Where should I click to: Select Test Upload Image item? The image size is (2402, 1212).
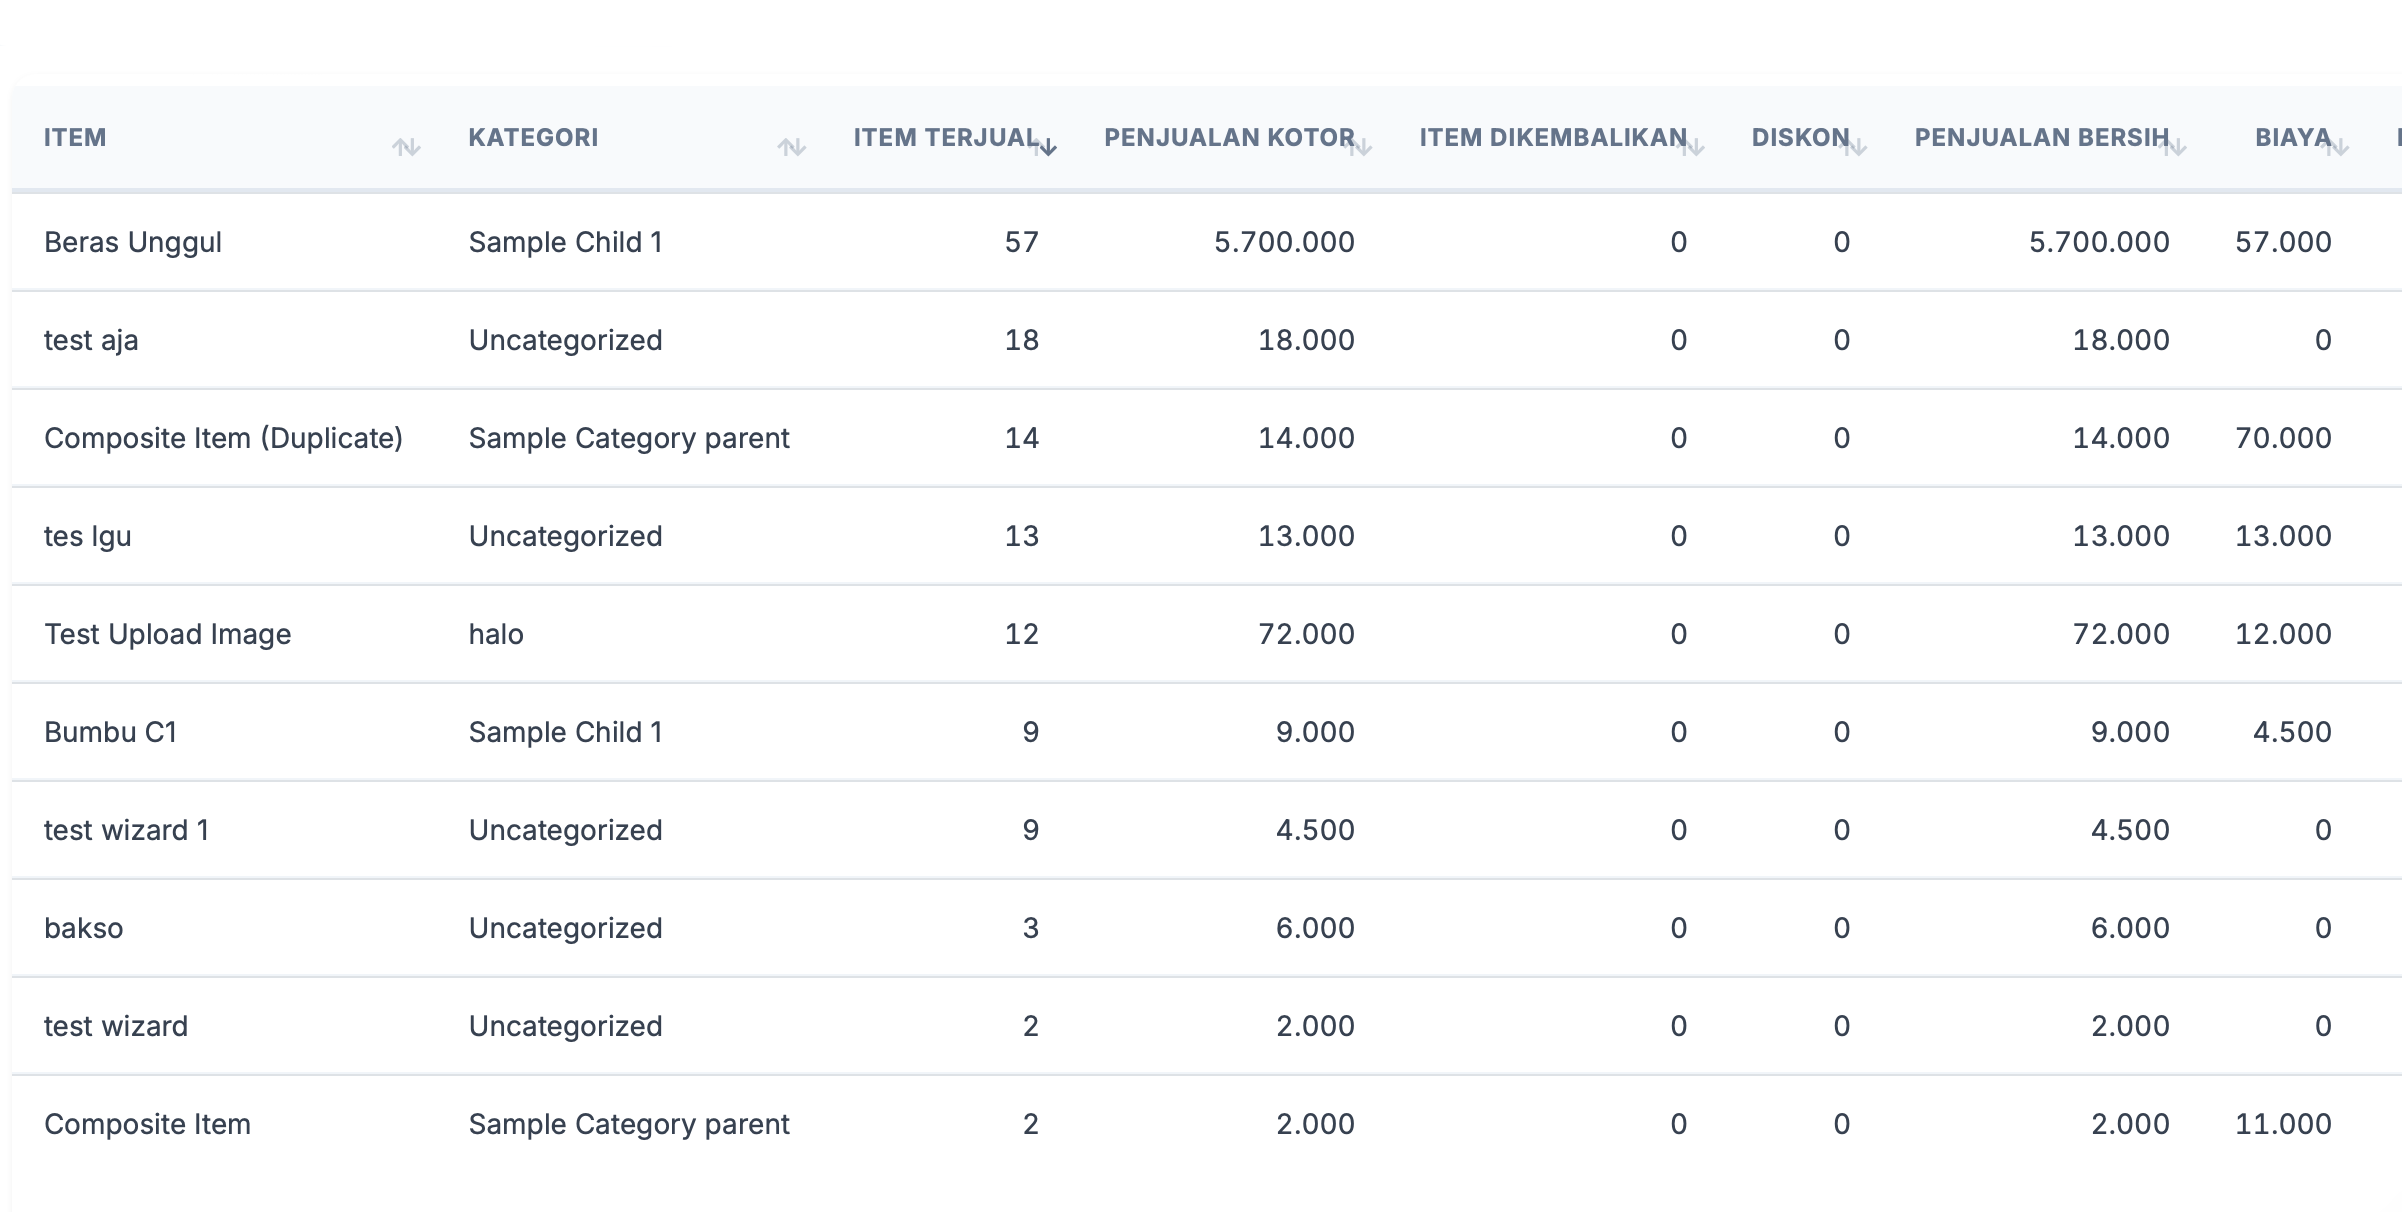point(167,634)
